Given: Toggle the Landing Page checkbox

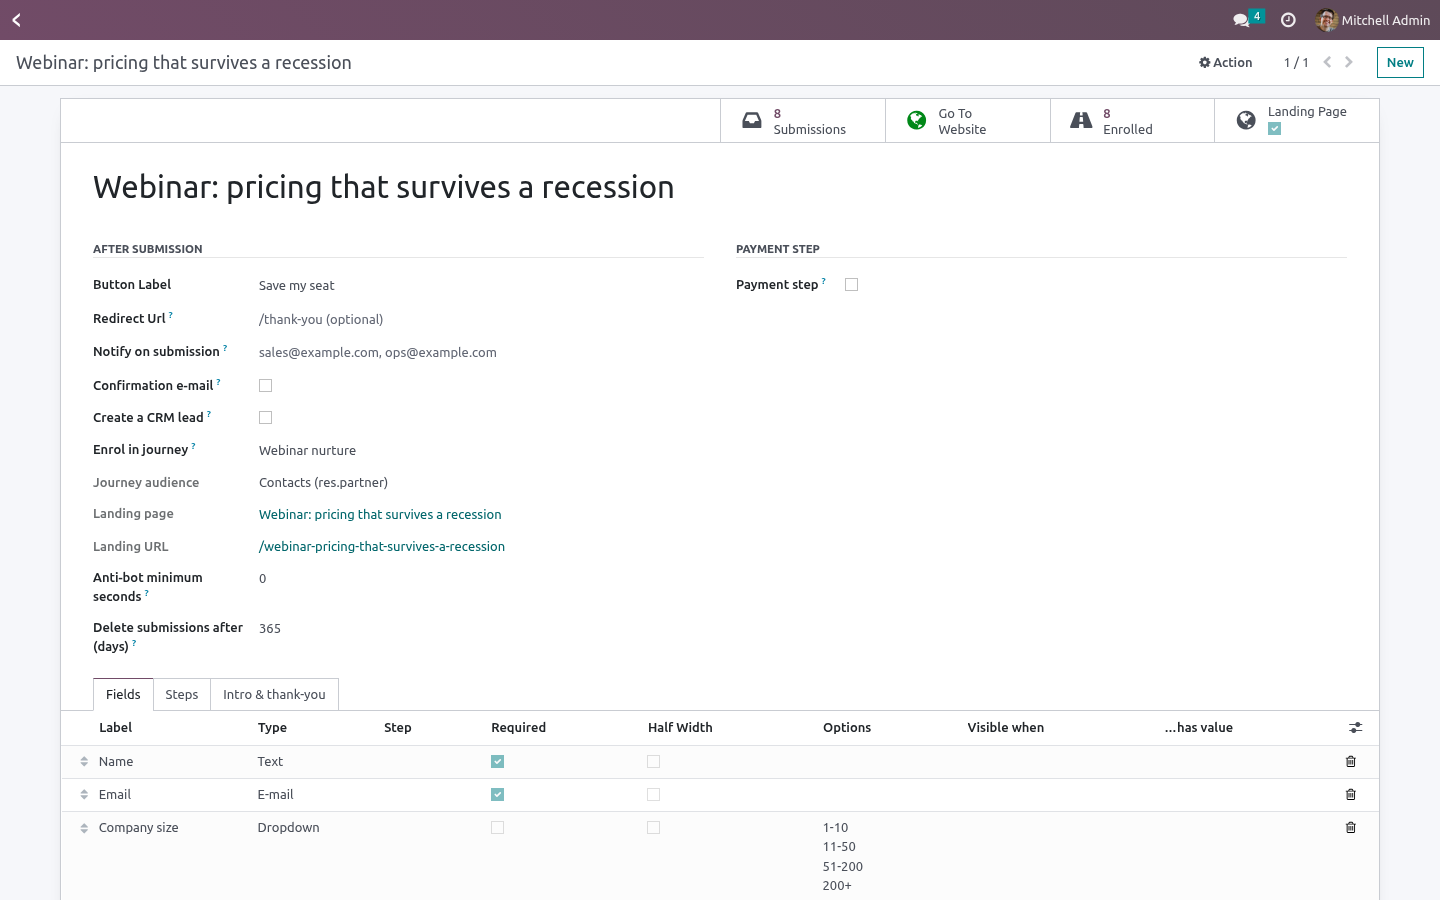Looking at the screenshot, I should pyautogui.click(x=1274, y=129).
